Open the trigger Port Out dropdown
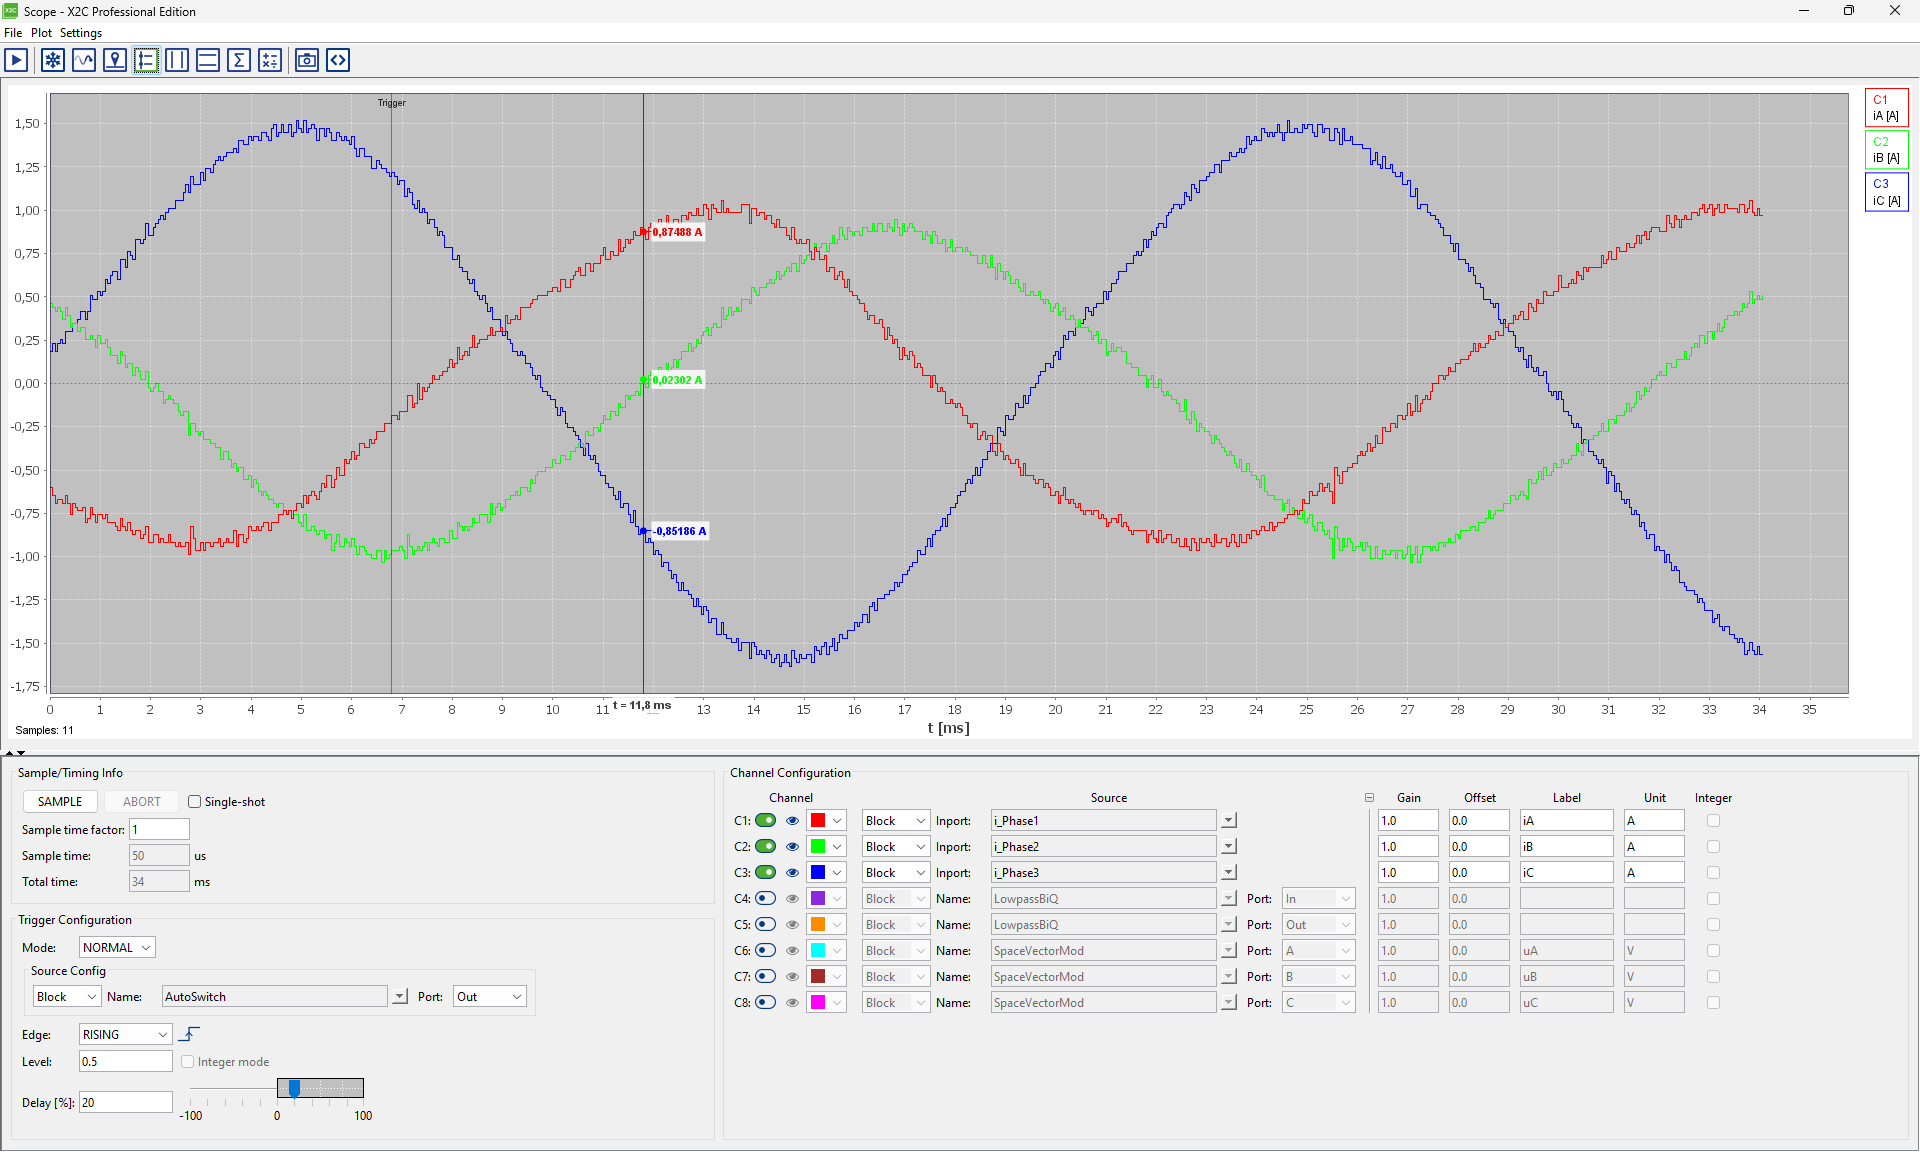1920x1152 pixels. coord(489,996)
